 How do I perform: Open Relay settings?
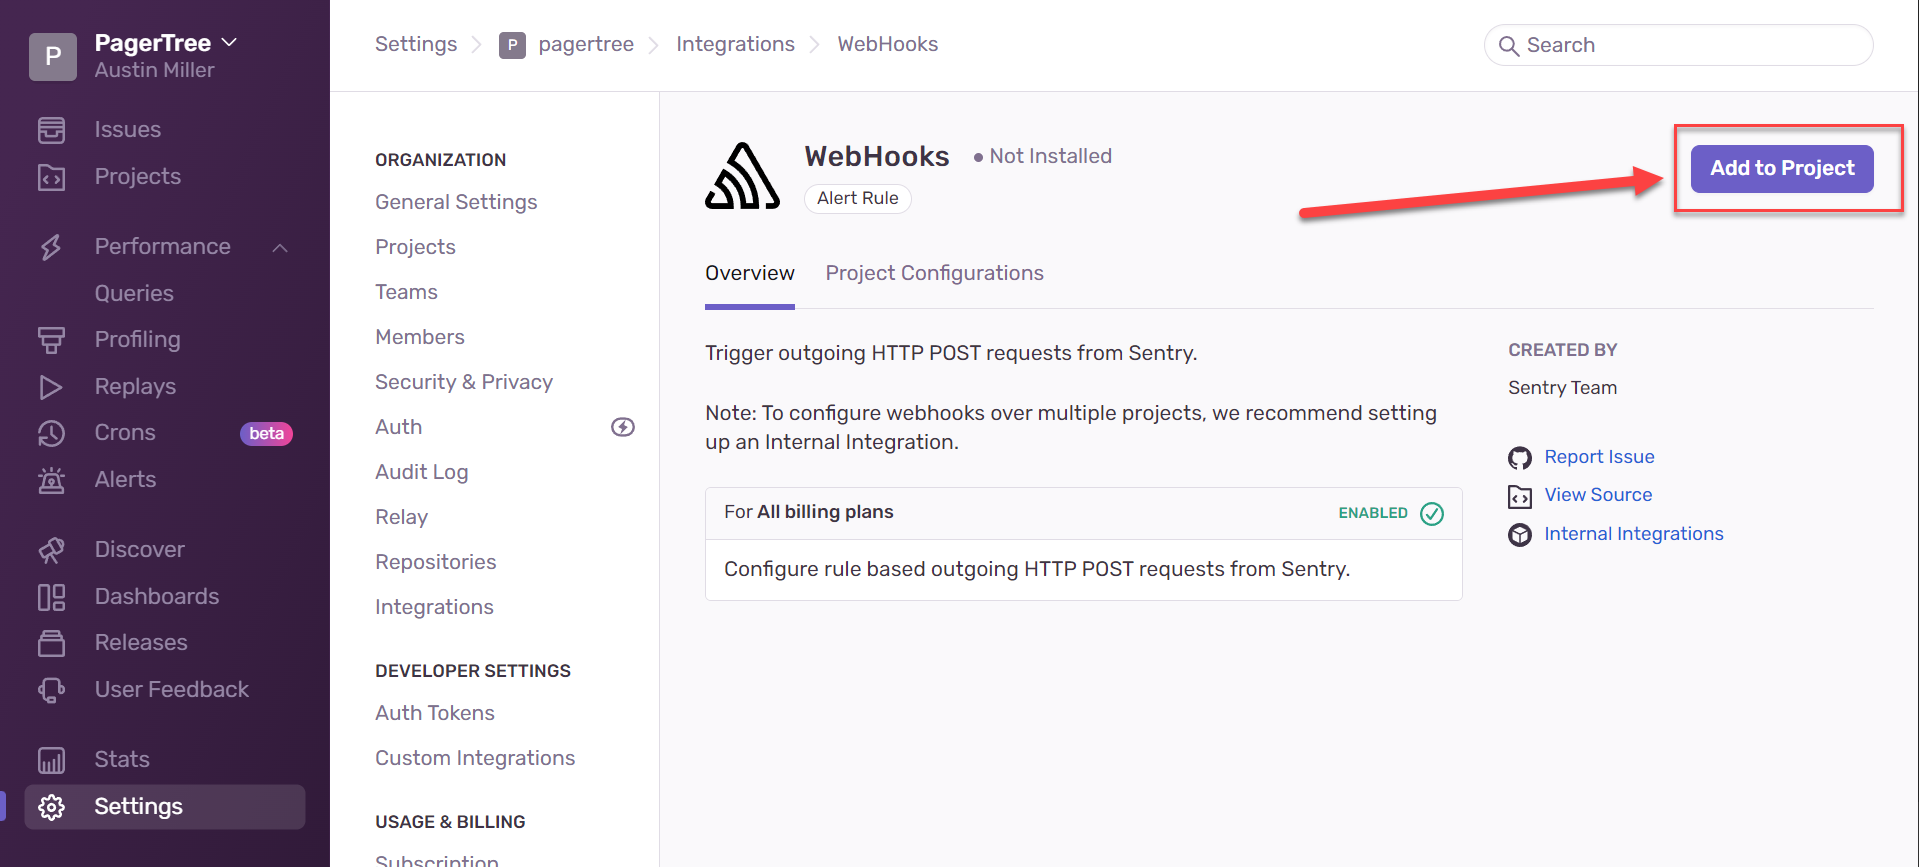pos(401,517)
